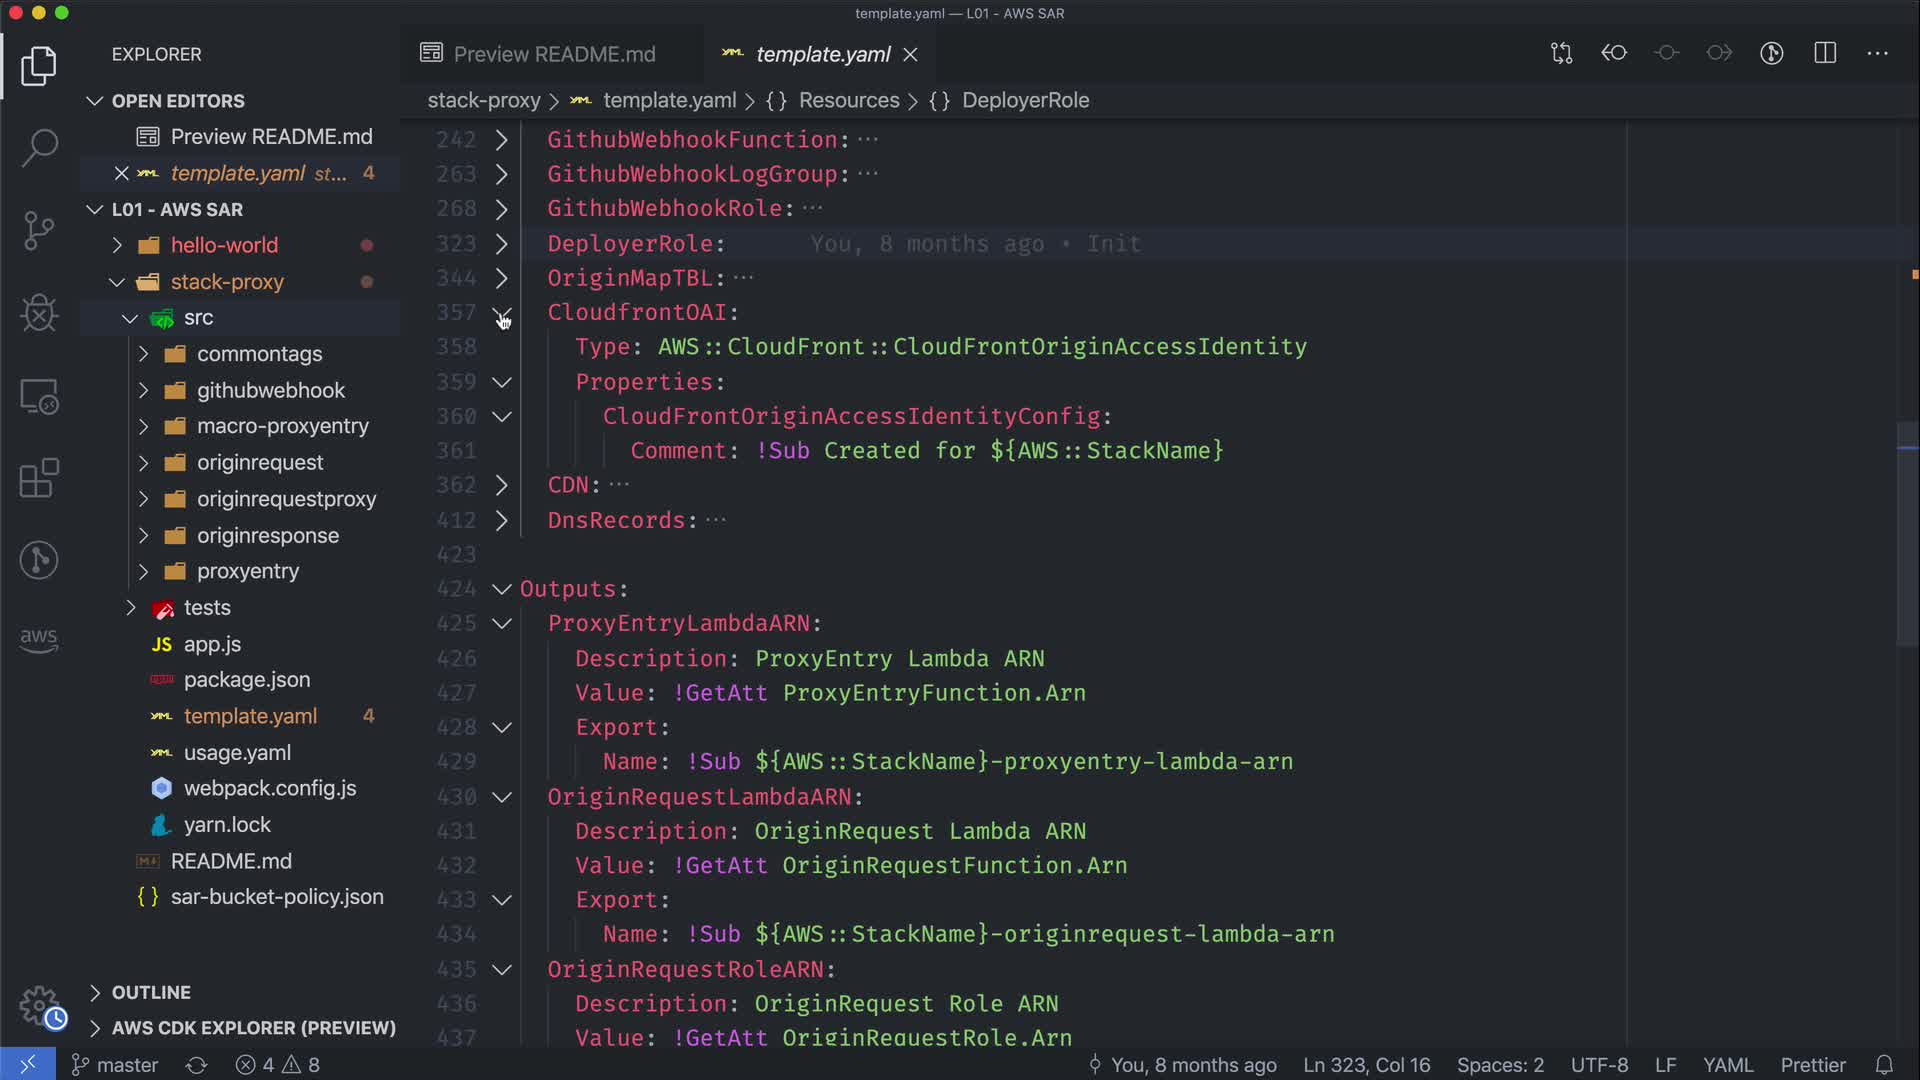Click the Open Changes icon in editor toolbar

coord(1561,53)
